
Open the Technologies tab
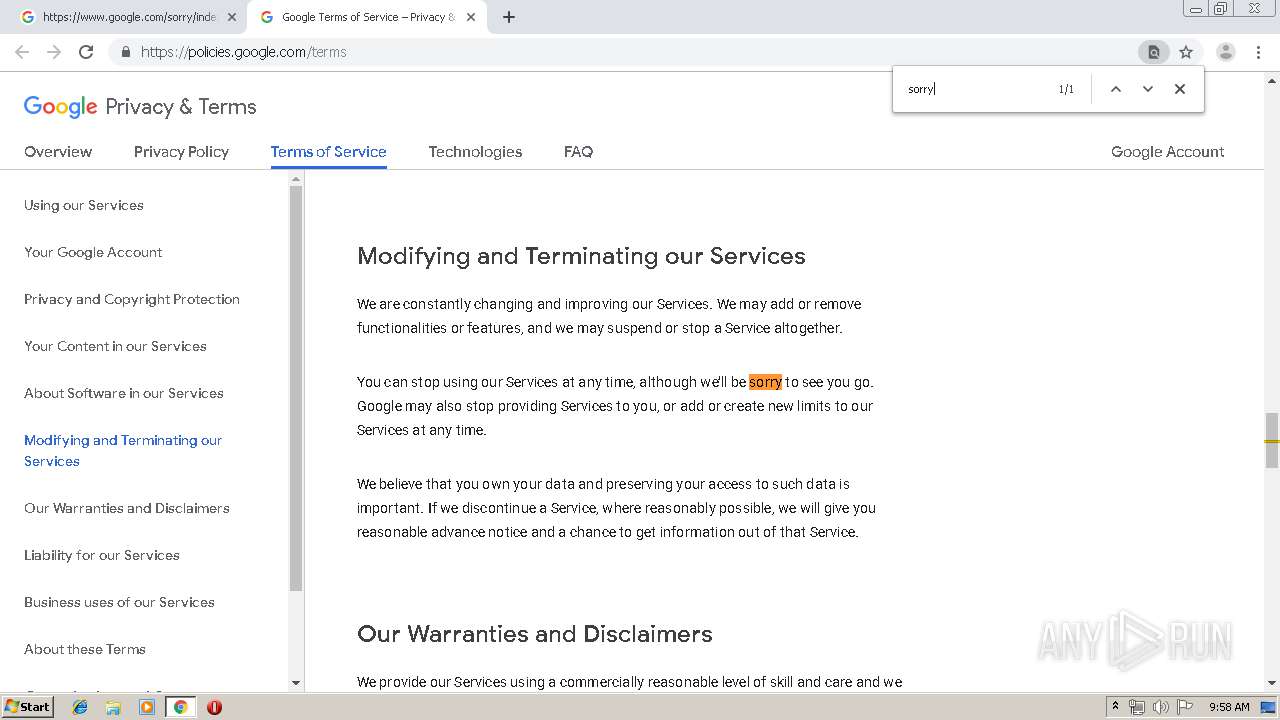pos(475,152)
